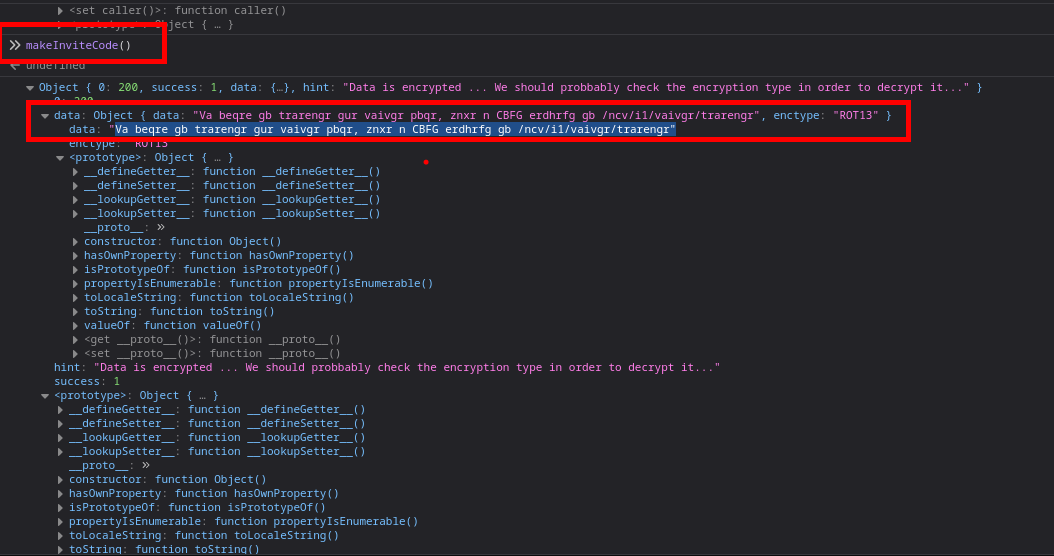Expand __lookupSetter__ in the outer prototype

pos(61,452)
